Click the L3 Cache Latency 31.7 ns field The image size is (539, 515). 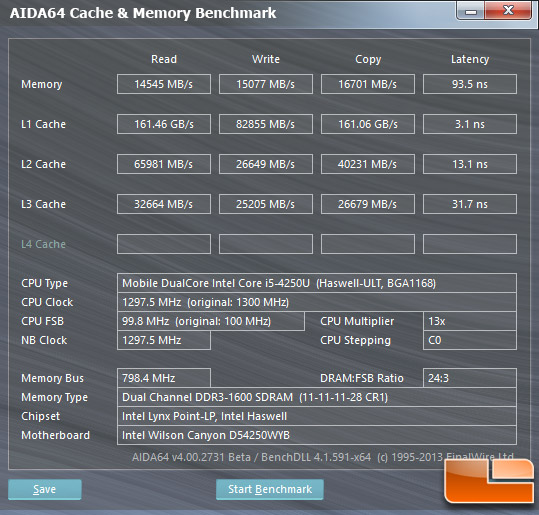click(470, 204)
